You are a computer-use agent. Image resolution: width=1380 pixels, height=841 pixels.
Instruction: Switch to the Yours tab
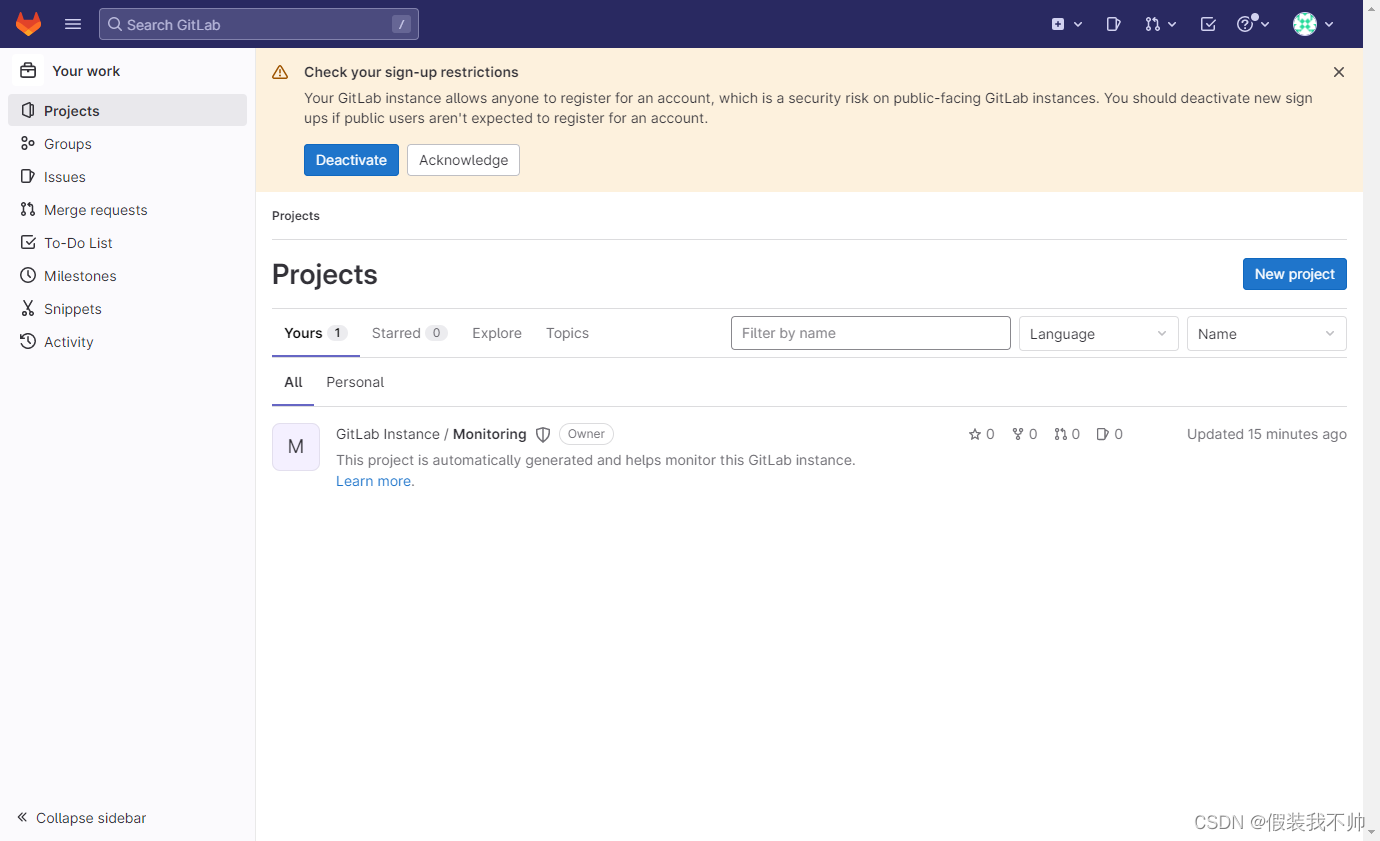315,333
